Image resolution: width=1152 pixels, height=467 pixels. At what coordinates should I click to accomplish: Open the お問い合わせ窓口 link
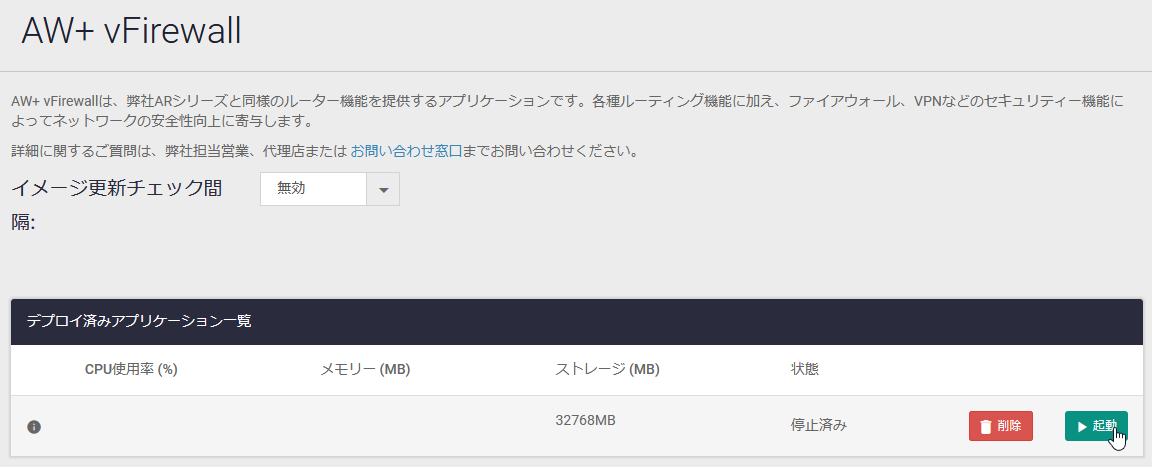pos(406,152)
